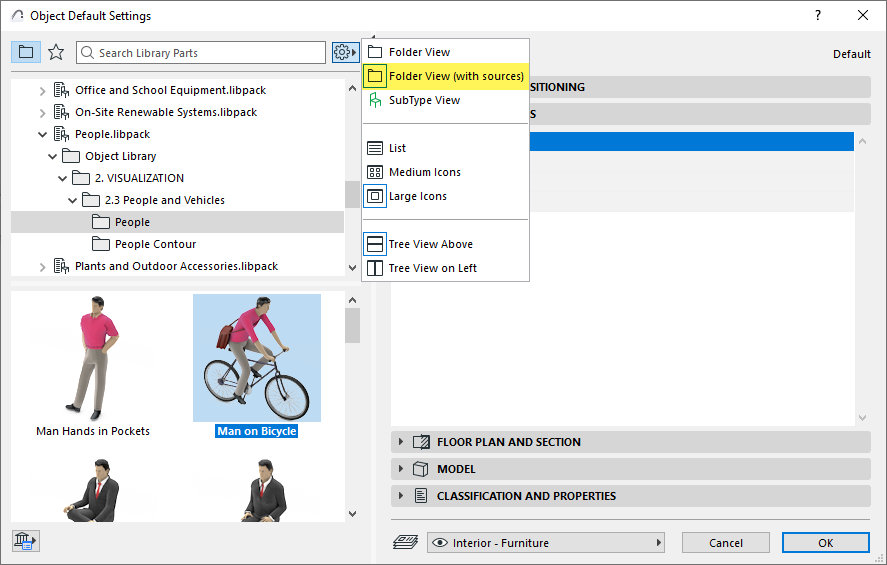This screenshot has height=565, width=887.
Task: Click the folder view icon in toolbar
Action: click(x=26, y=52)
